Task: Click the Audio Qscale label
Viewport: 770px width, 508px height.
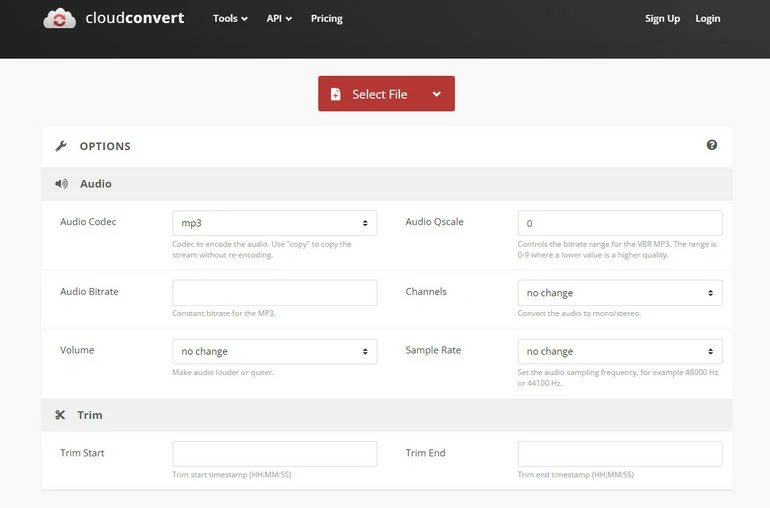Action: point(434,222)
